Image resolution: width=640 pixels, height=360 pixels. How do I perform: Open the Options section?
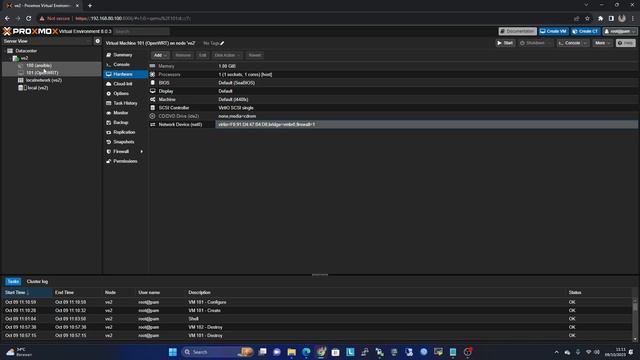(121, 93)
